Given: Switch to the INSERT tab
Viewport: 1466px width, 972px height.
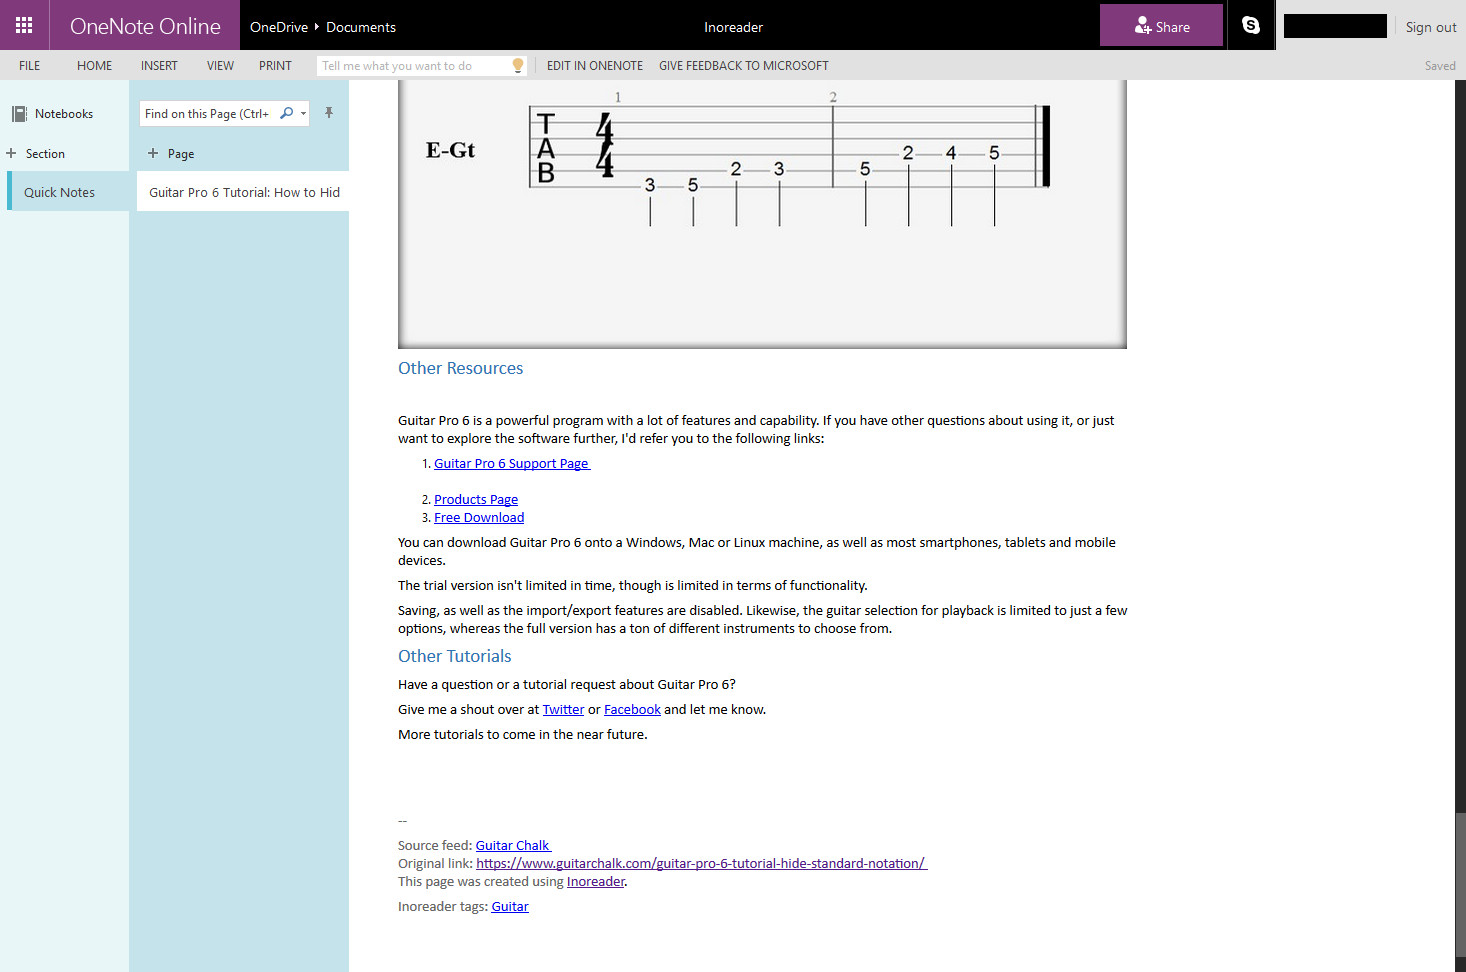Looking at the screenshot, I should coord(159,65).
